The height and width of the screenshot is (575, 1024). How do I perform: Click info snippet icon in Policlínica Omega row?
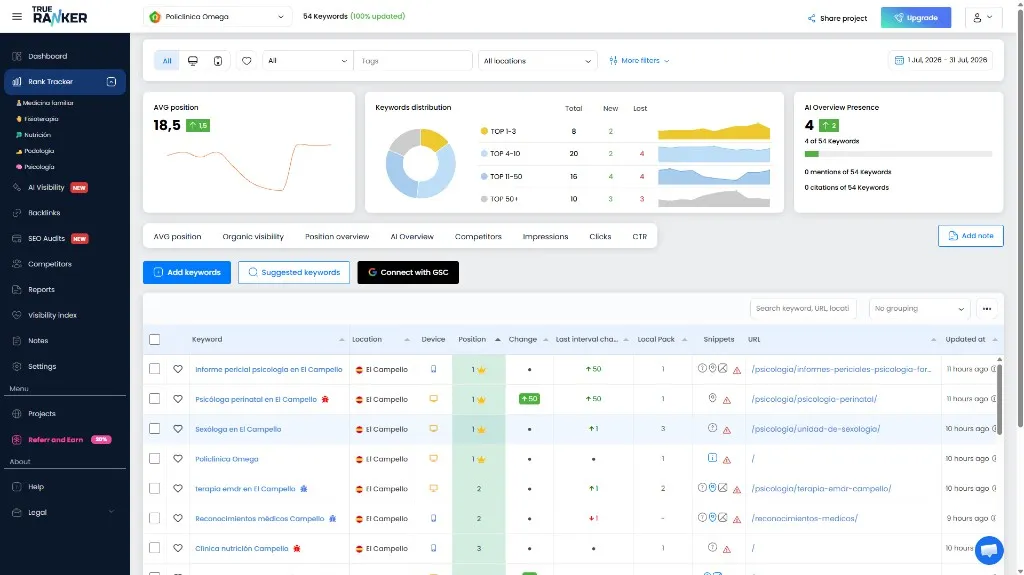(x=712, y=458)
